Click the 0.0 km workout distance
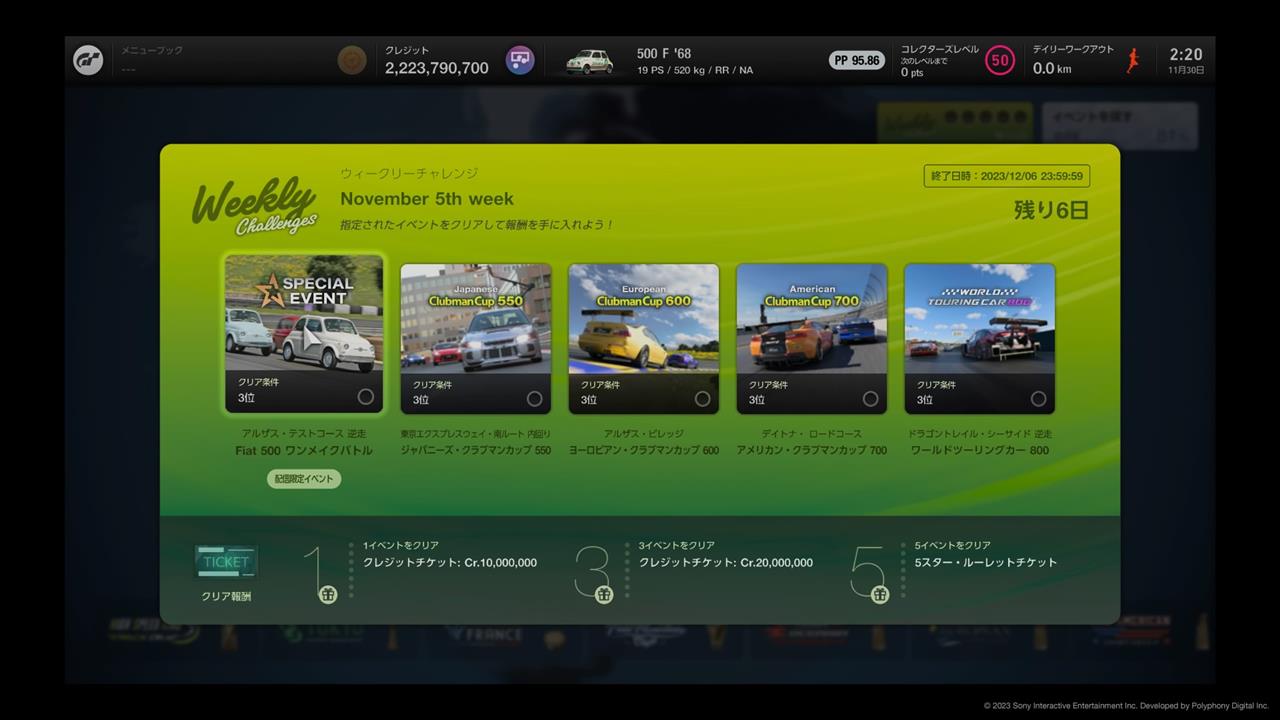Viewport: 1280px width, 720px height. (x=1052, y=68)
